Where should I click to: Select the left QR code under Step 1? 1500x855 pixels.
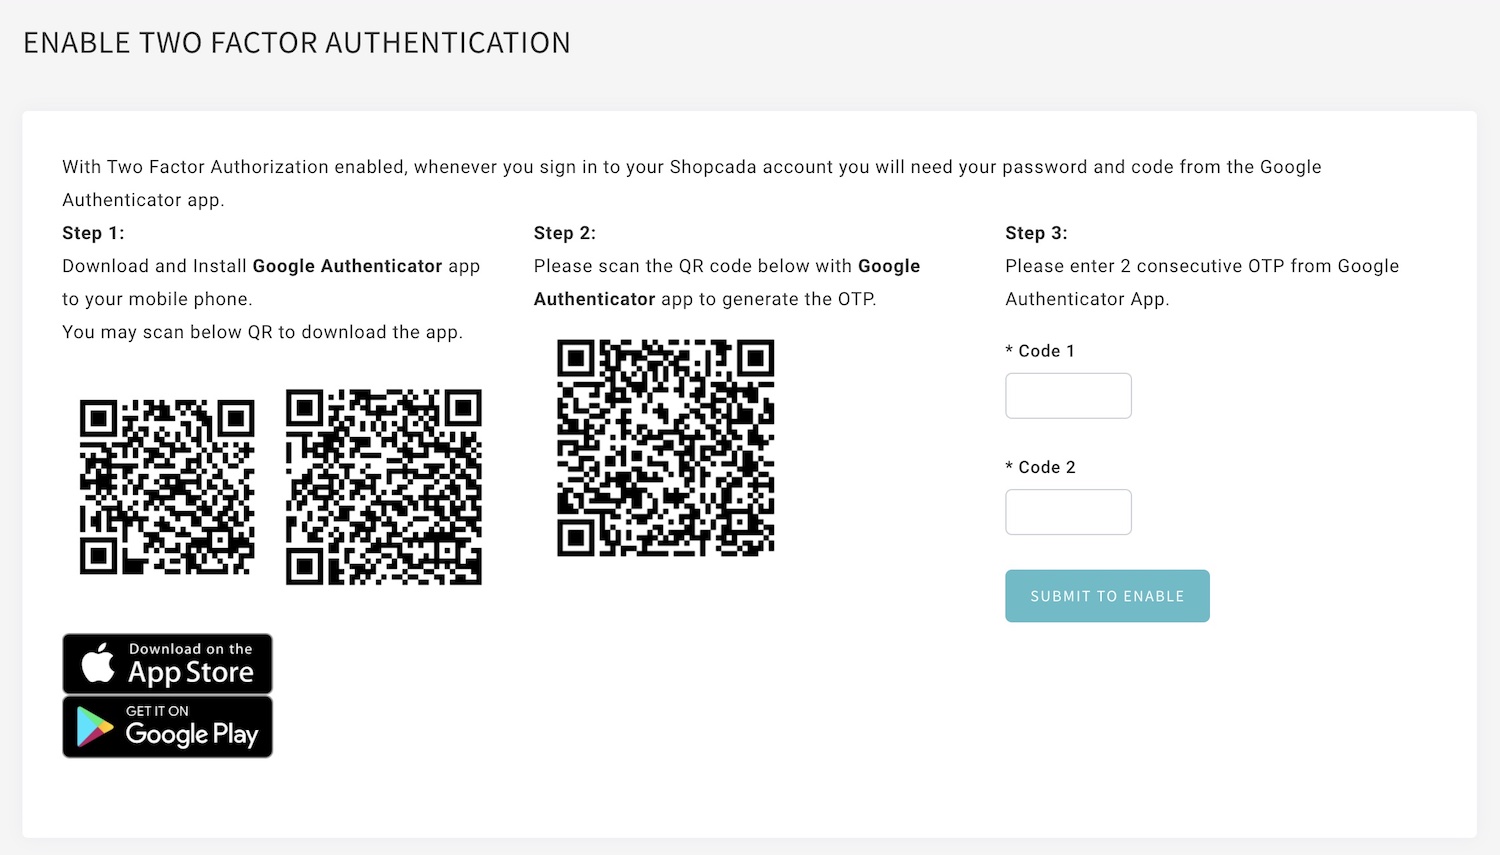167,487
